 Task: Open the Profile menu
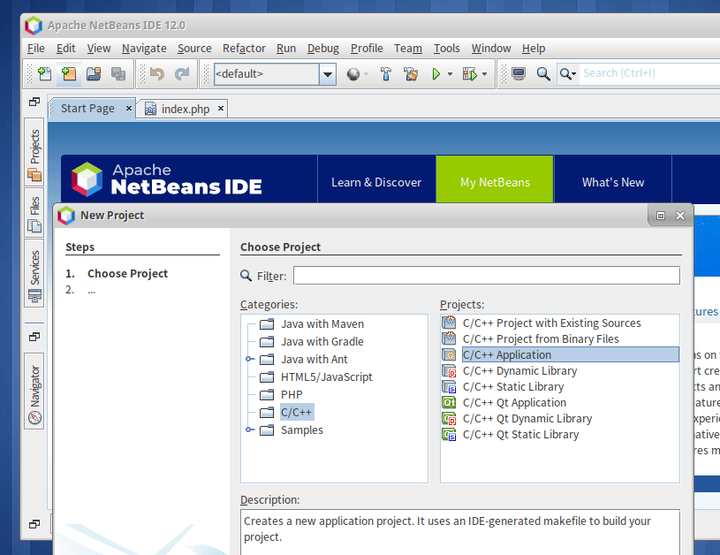pyautogui.click(x=366, y=48)
